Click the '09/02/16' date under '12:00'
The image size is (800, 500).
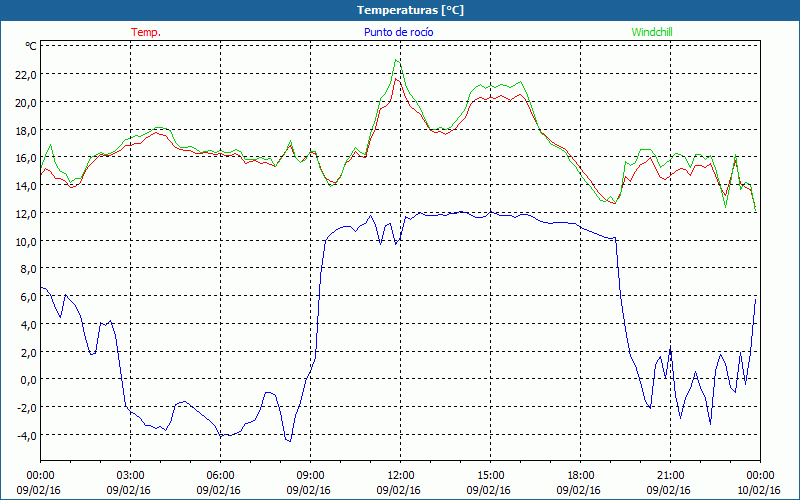point(398,490)
